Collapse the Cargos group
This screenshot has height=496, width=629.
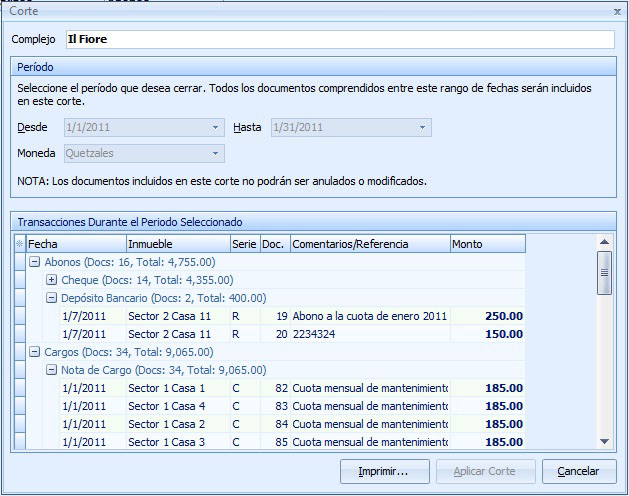34,352
